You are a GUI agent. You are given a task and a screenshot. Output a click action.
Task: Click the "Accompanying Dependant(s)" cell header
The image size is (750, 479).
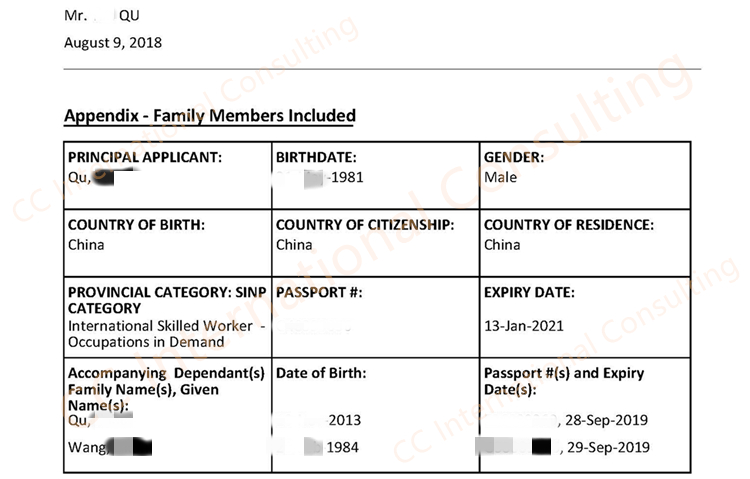point(166,374)
